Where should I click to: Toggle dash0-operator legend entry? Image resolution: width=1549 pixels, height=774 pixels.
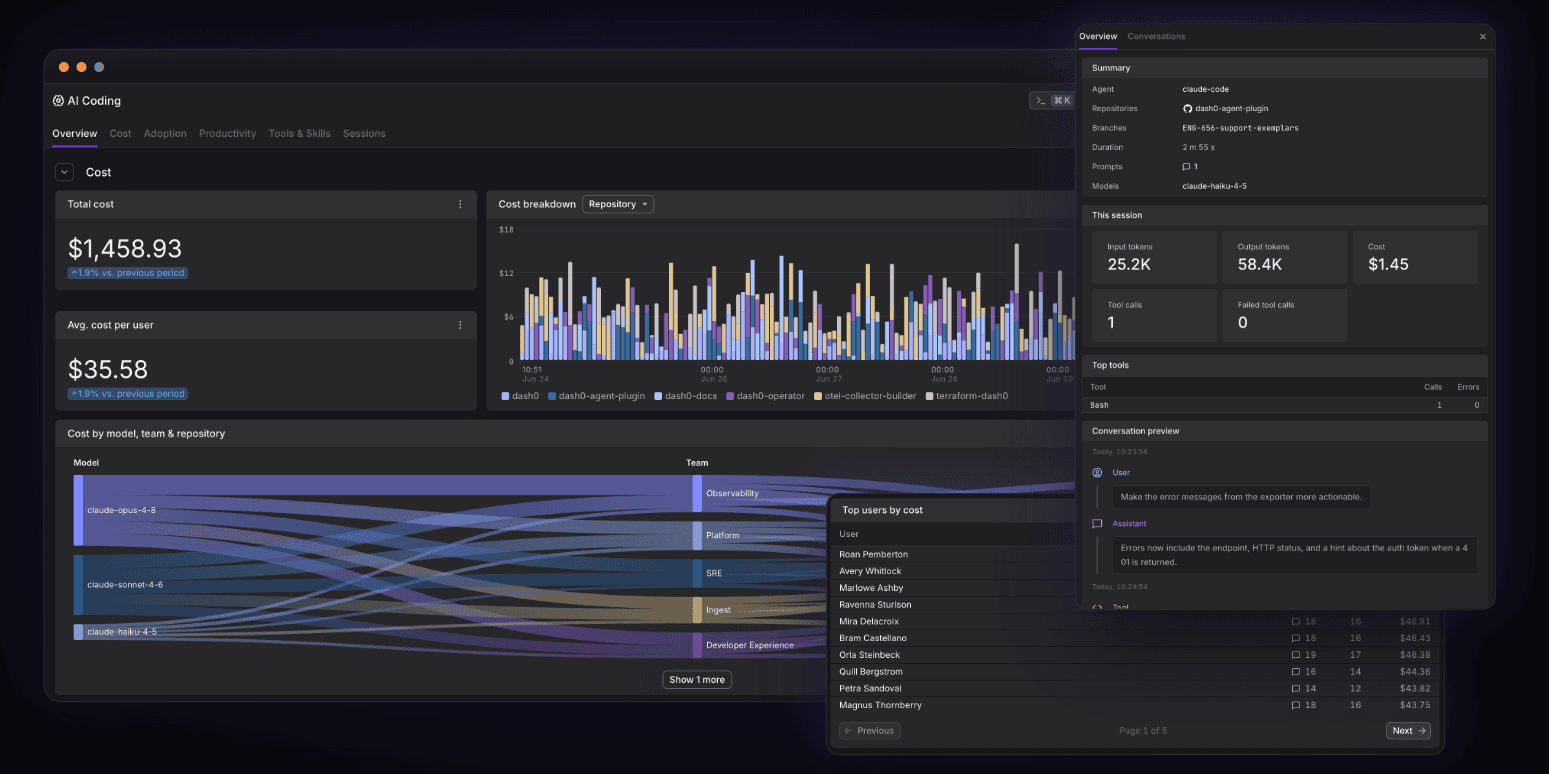(765, 396)
